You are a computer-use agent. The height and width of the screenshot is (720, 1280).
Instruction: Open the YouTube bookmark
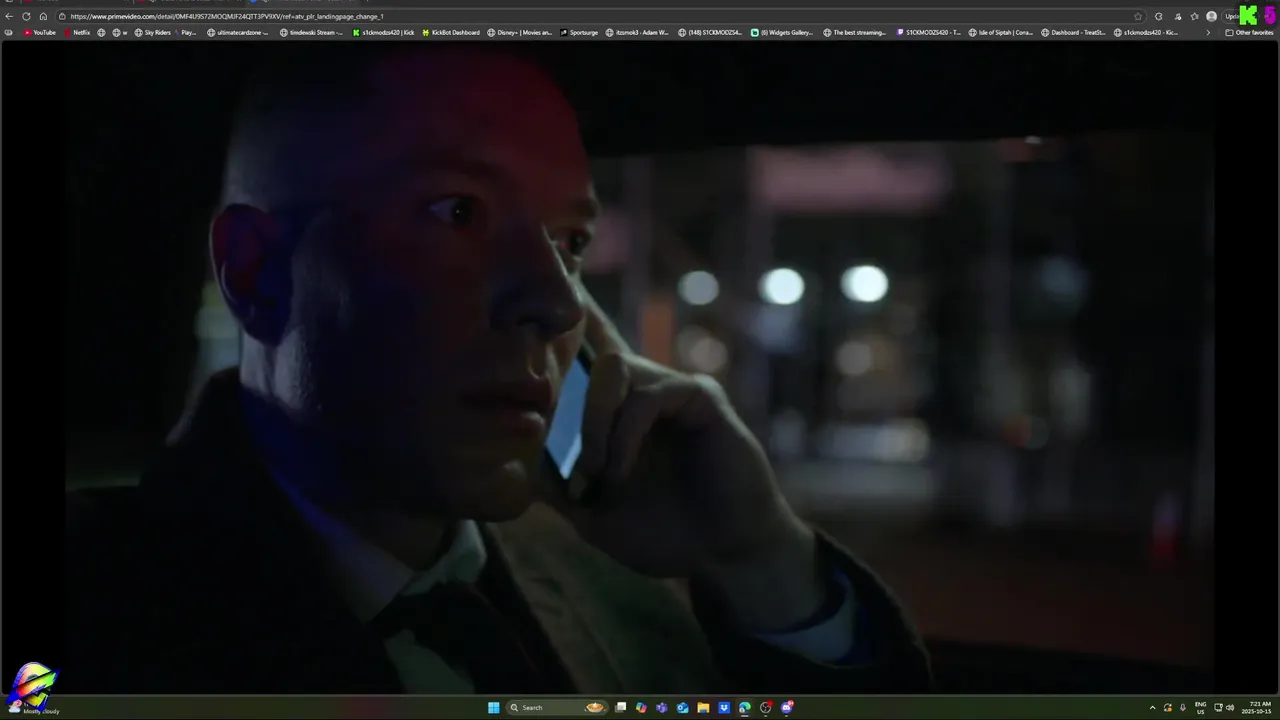tap(40, 32)
